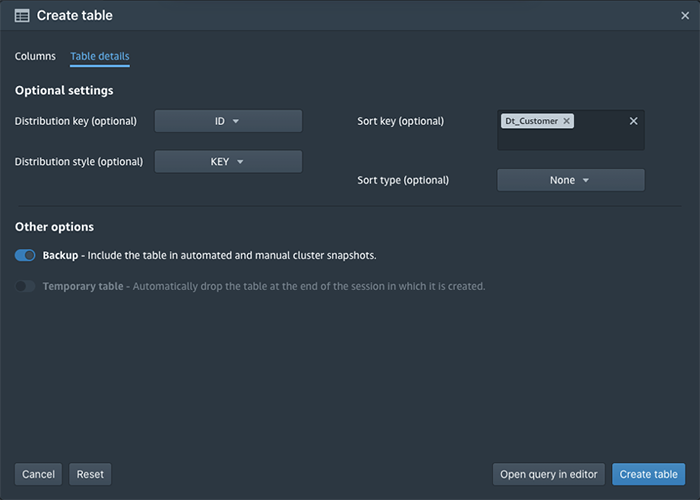Open the Distribution key dropdown
This screenshot has height=500, width=700.
tap(228, 121)
